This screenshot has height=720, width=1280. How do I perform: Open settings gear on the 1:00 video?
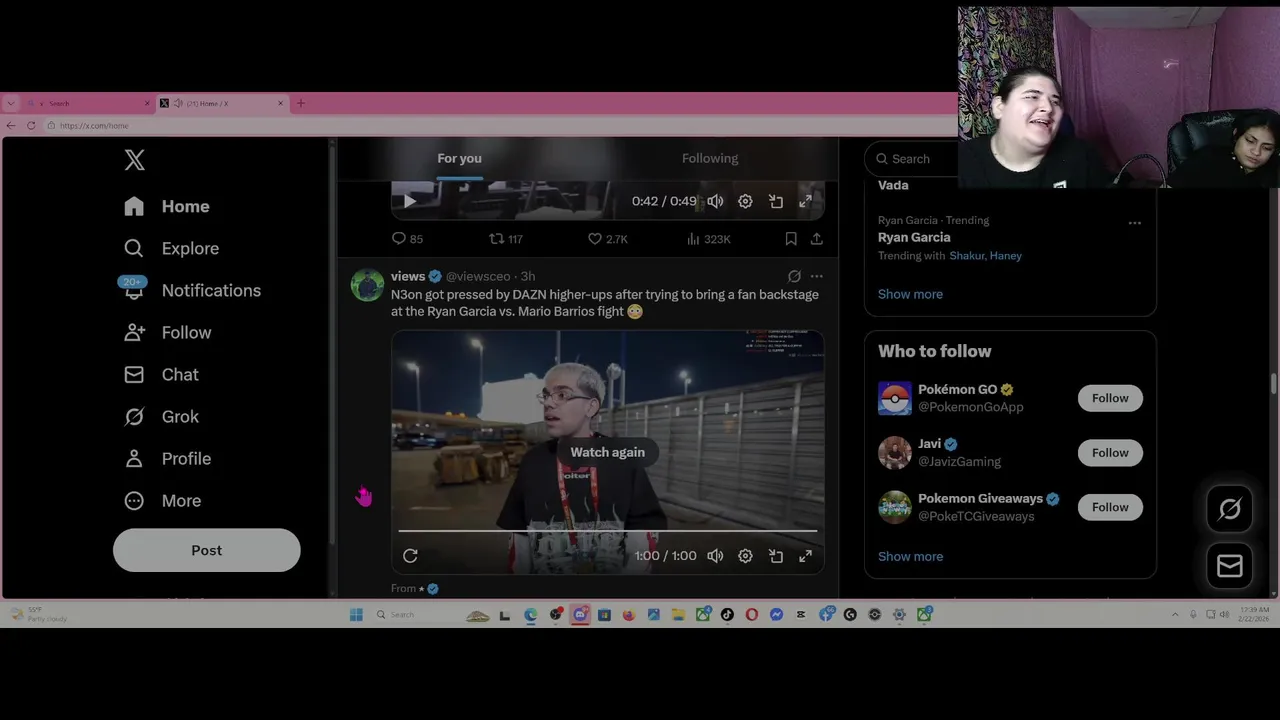(x=745, y=556)
